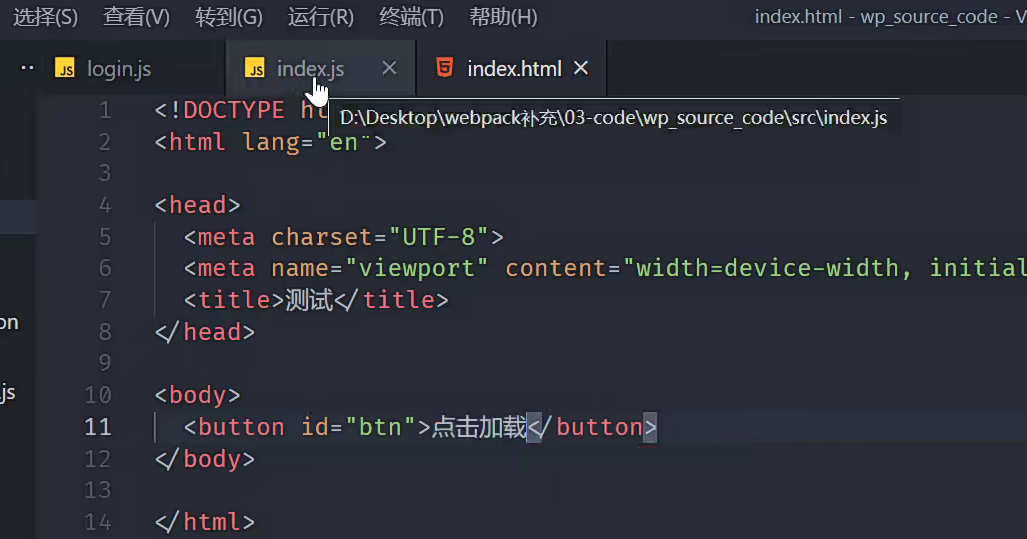Click line number 11 in the gutter
Screen dimensions: 1027x539
98,427
